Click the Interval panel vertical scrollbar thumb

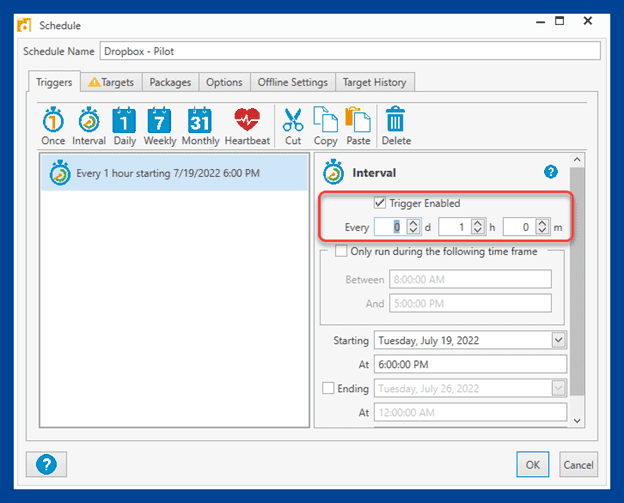coord(577,281)
